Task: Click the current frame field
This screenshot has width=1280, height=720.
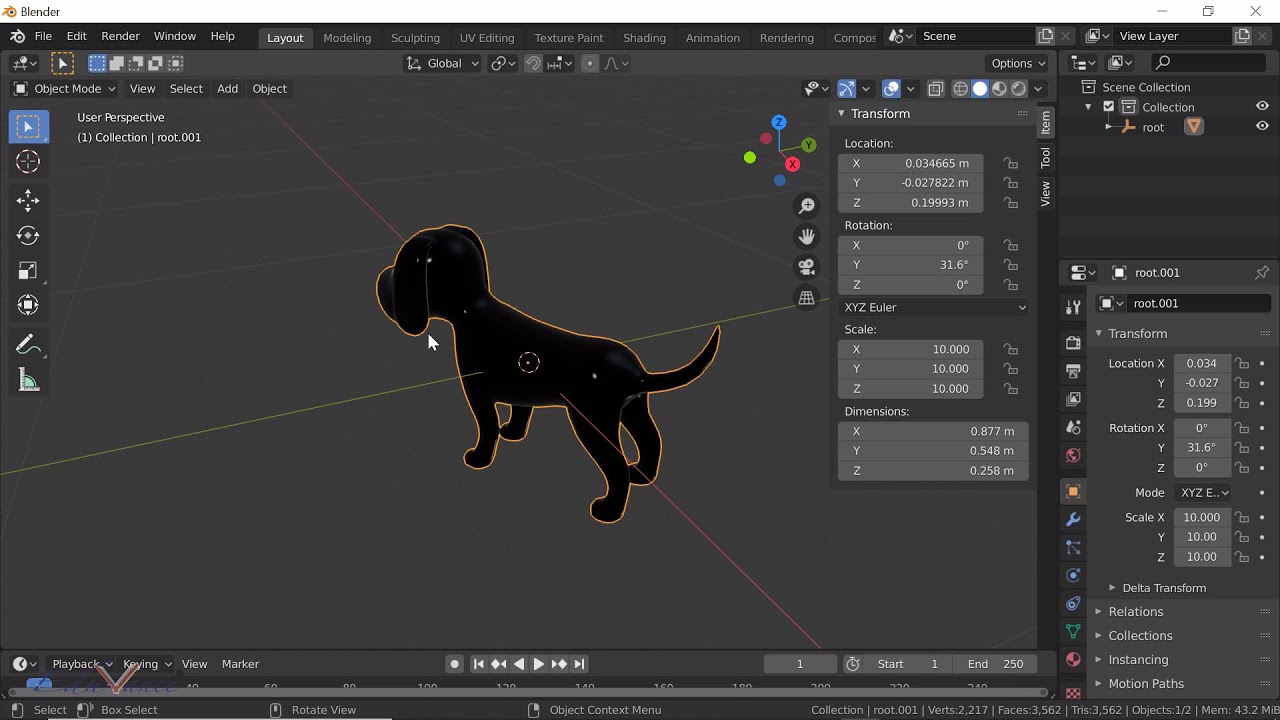Action: click(x=800, y=664)
